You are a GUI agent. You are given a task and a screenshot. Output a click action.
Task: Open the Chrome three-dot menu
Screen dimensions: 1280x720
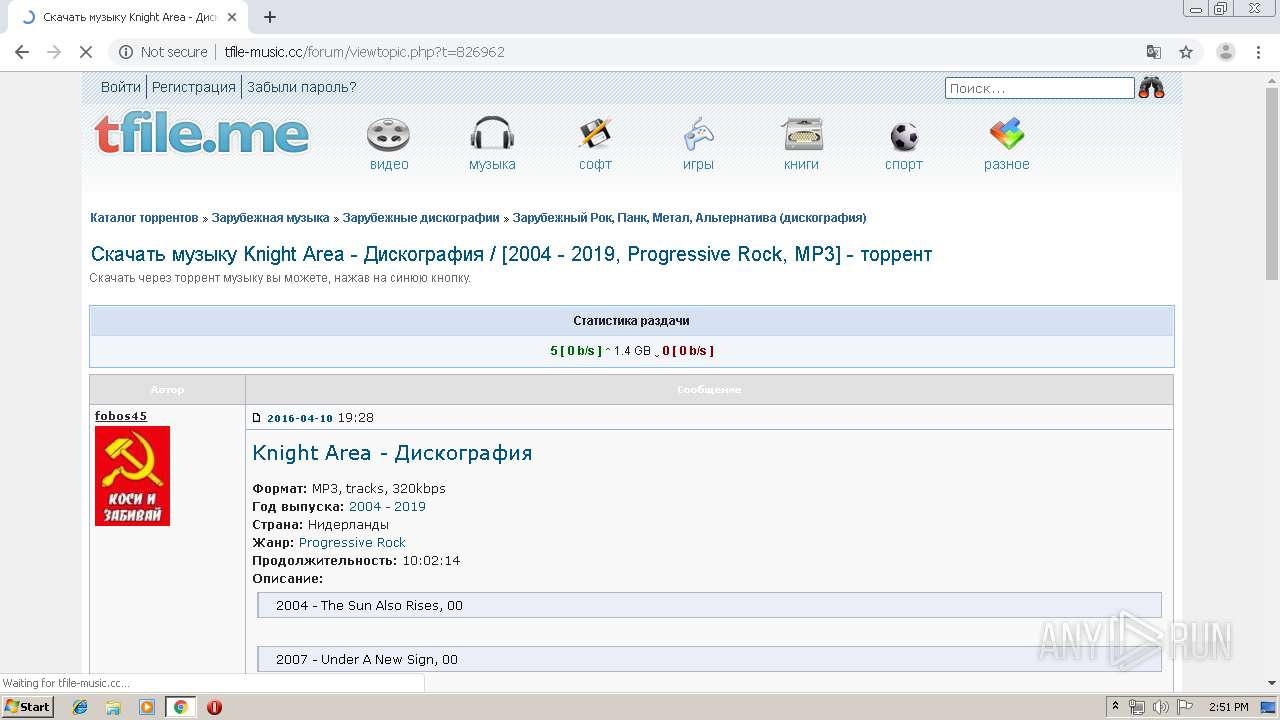pyautogui.click(x=1259, y=52)
